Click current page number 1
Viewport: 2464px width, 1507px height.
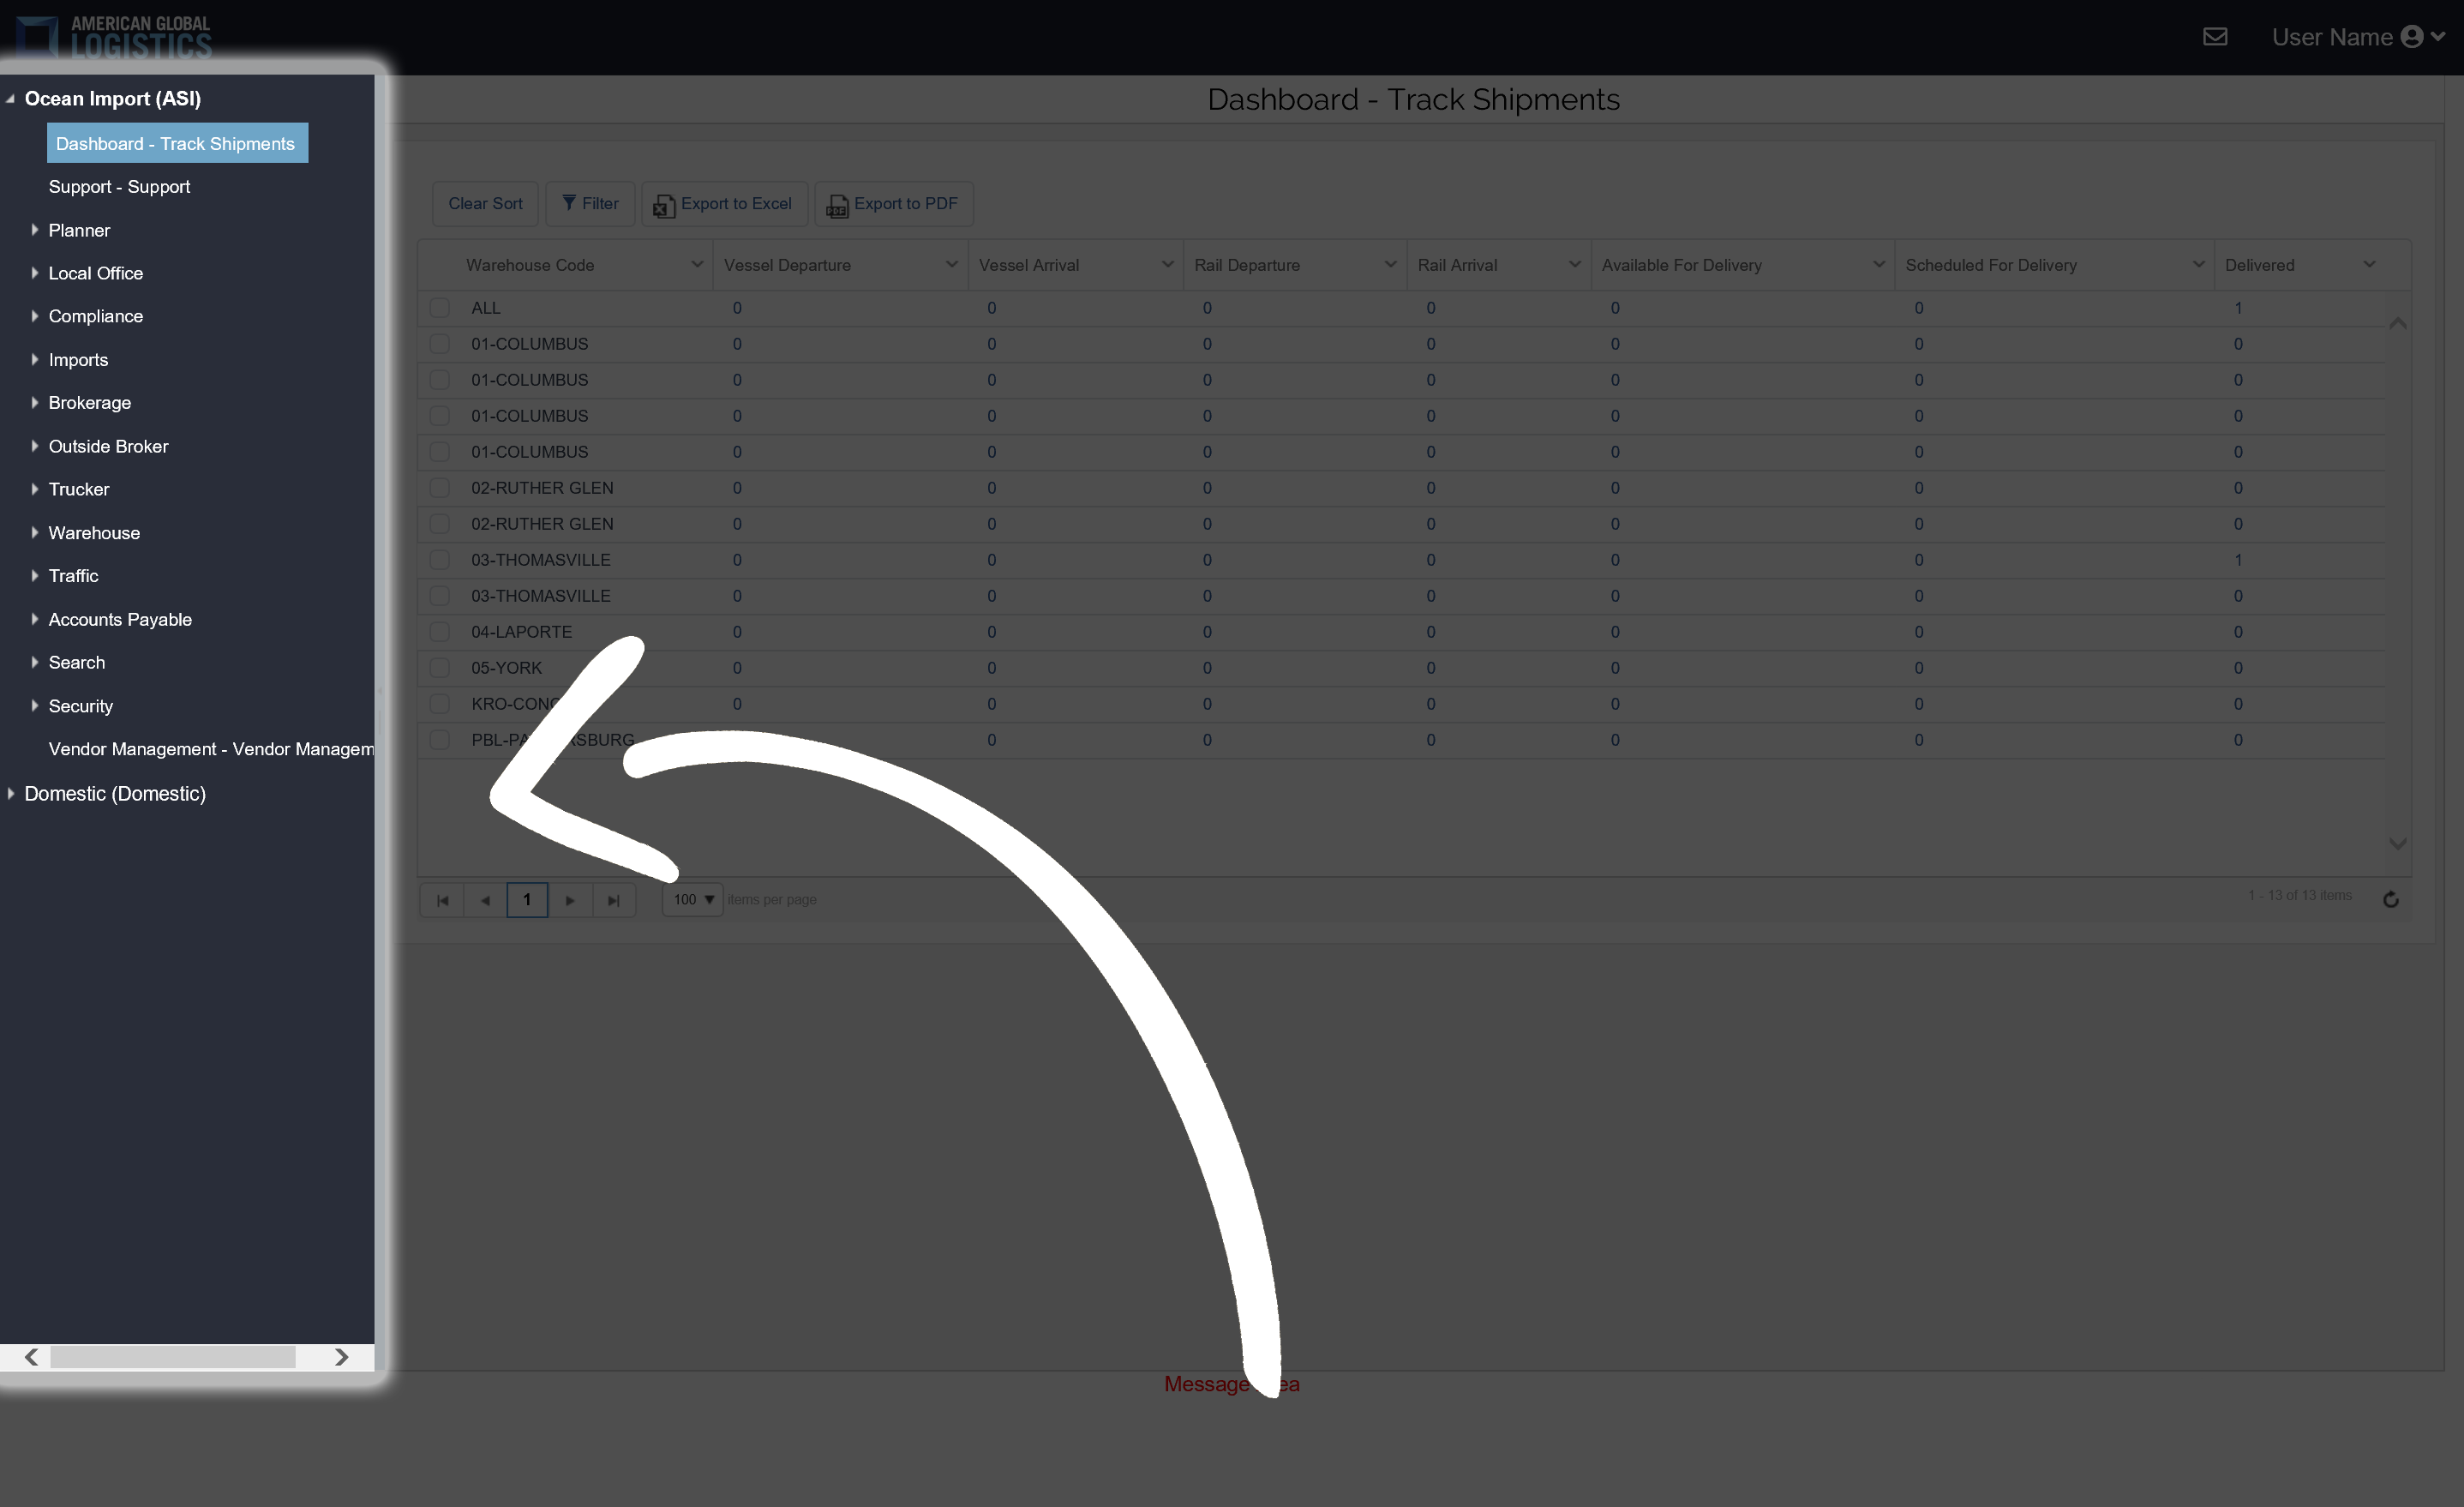coord(527,900)
